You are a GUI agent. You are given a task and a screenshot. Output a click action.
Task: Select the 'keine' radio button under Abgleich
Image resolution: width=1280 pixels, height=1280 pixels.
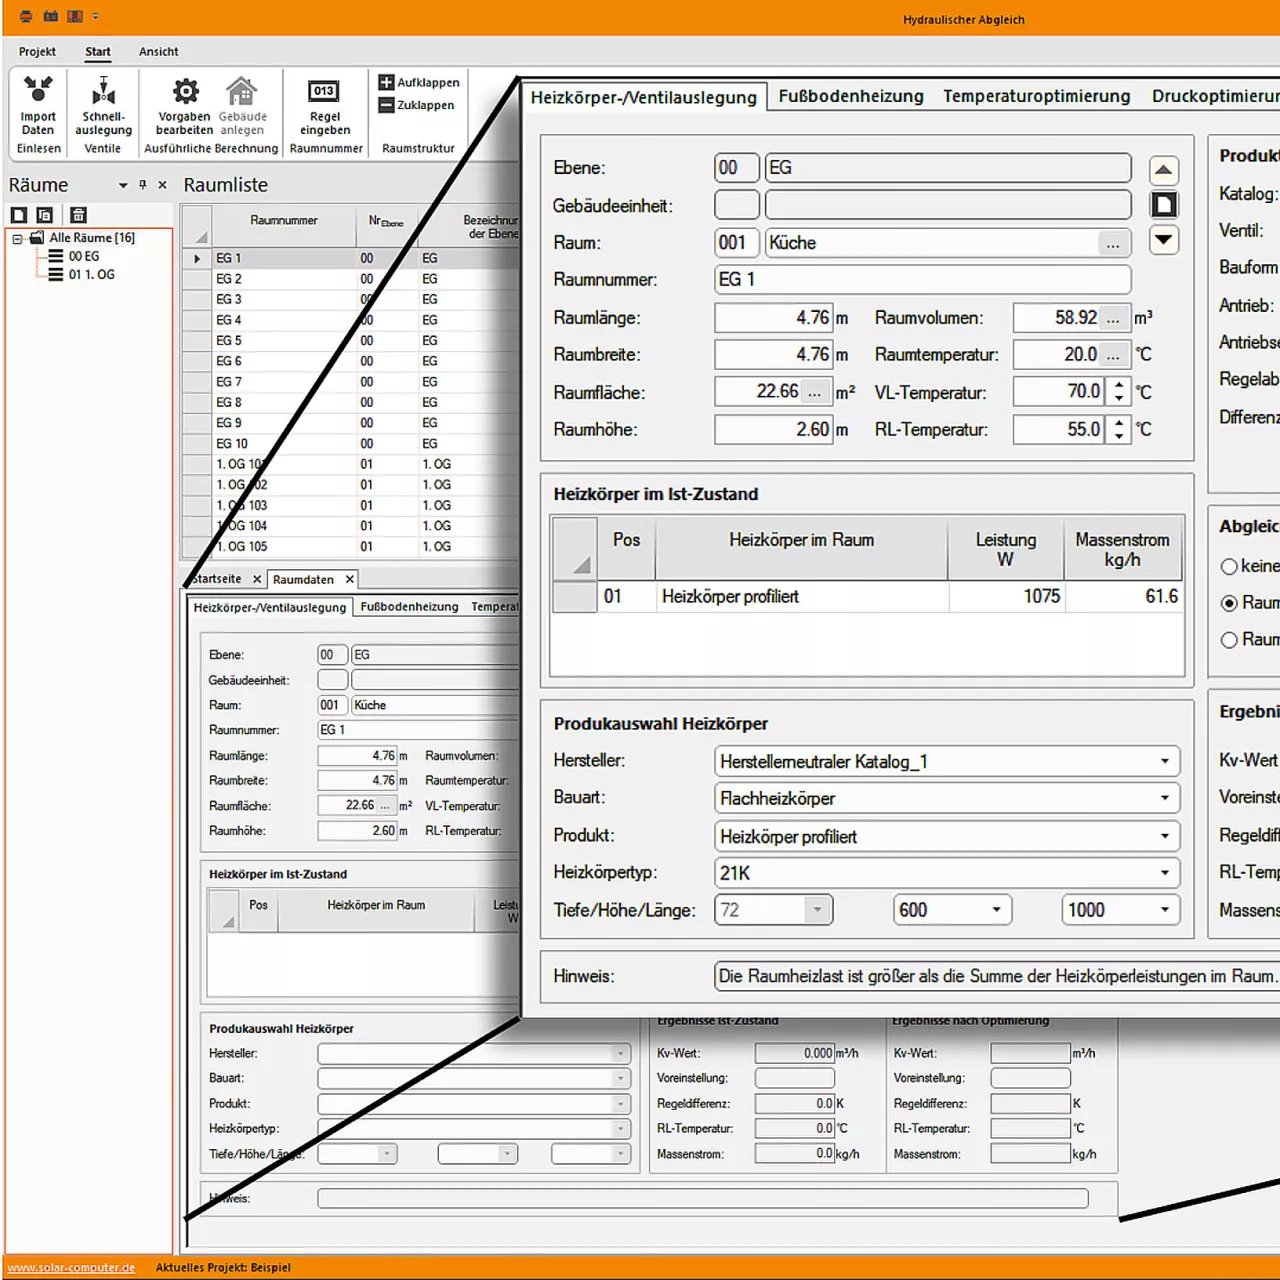coord(1229,567)
